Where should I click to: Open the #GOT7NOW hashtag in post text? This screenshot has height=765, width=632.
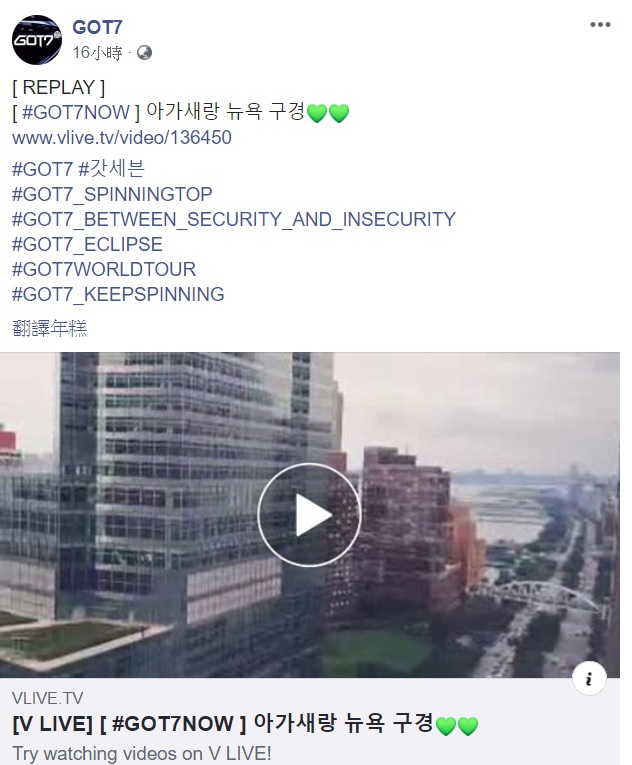[76, 112]
